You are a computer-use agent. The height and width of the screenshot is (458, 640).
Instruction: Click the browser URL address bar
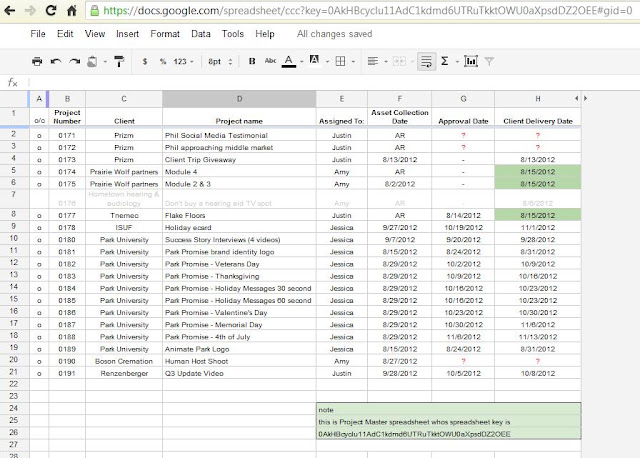(363, 11)
